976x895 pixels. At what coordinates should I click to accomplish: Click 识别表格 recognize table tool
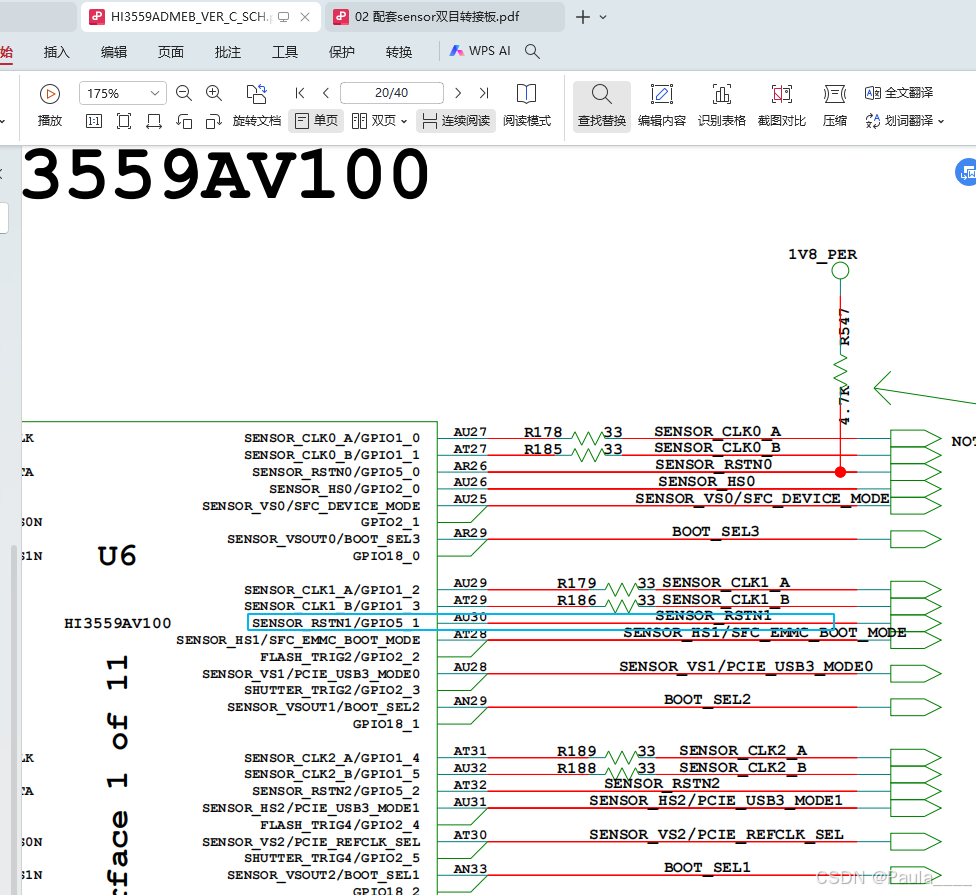[721, 106]
